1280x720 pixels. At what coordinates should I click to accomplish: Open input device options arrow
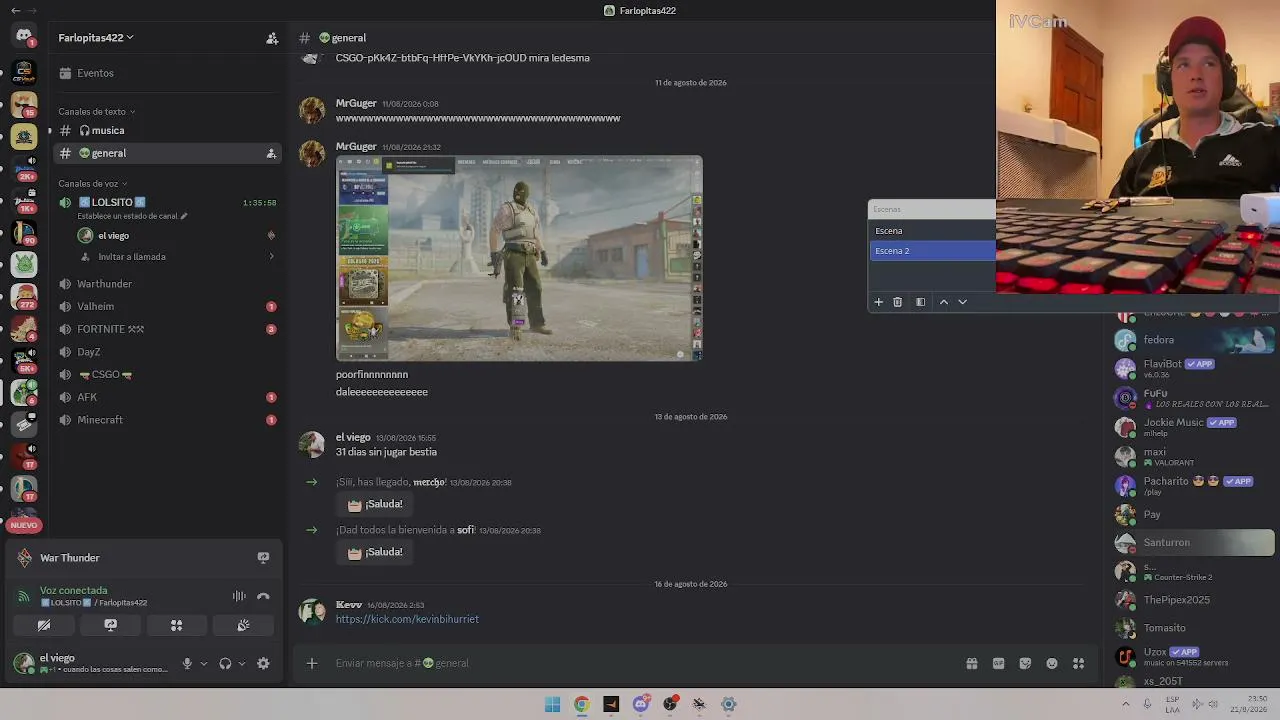click(x=203, y=663)
